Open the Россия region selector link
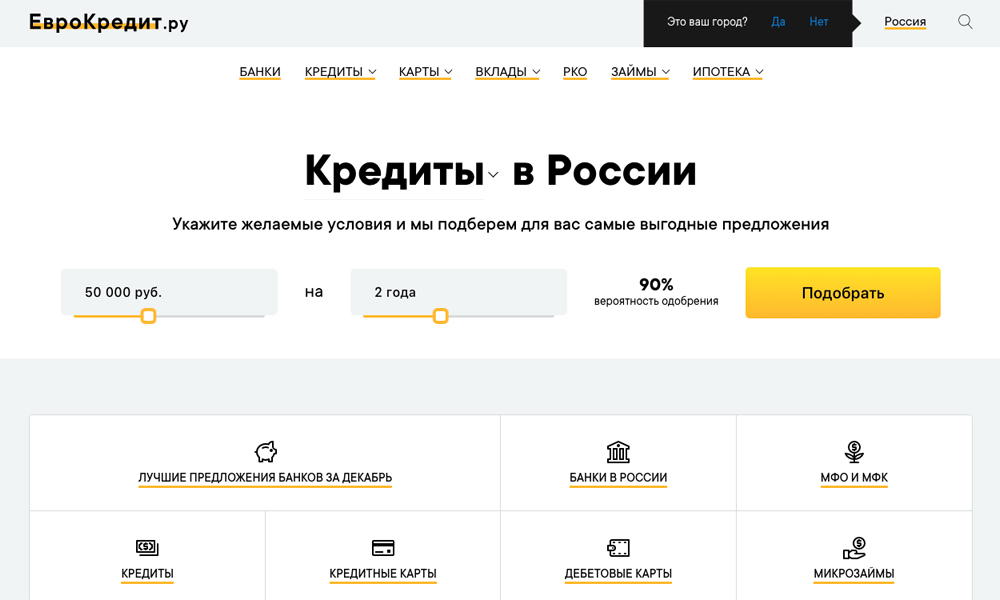The width and height of the screenshot is (1000, 600). coord(905,22)
